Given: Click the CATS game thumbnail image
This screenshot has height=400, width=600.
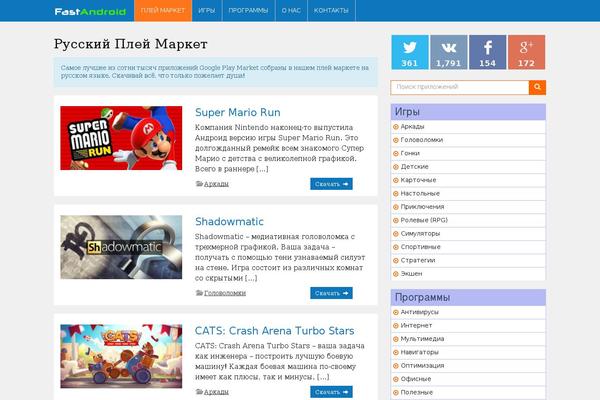Looking at the screenshot, I should coord(121,356).
